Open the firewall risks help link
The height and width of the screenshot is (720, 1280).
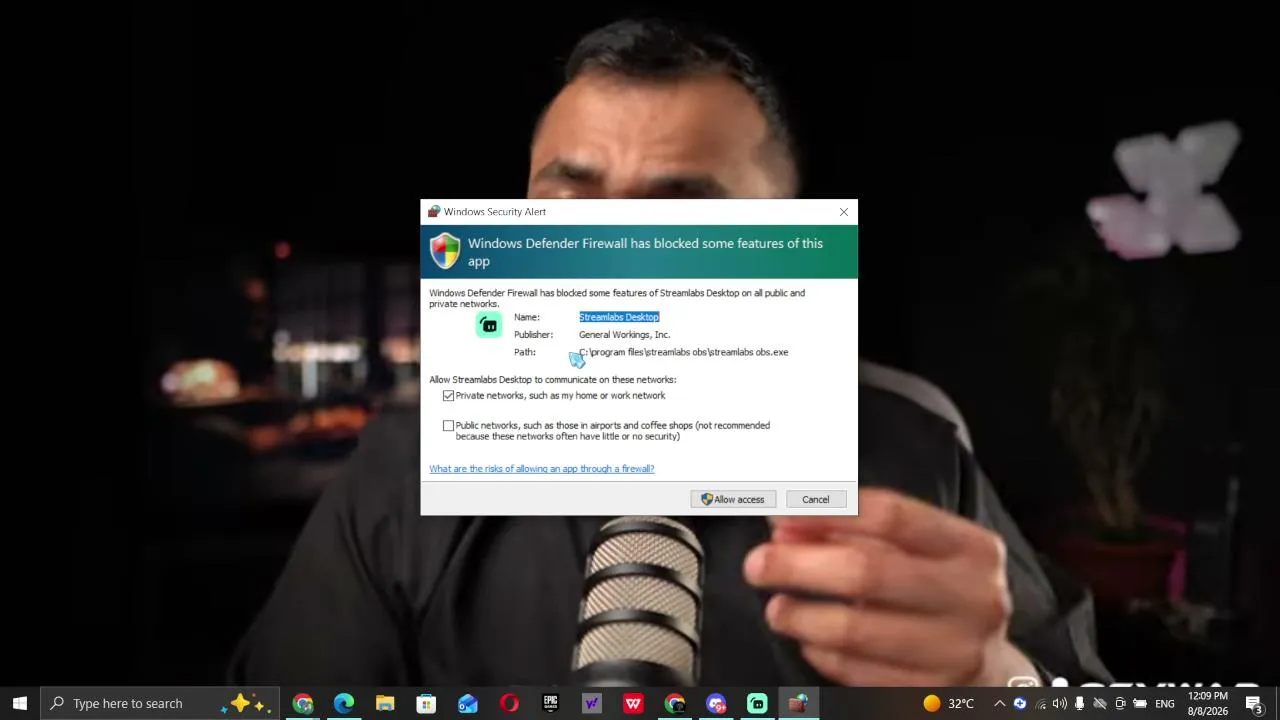pos(542,469)
